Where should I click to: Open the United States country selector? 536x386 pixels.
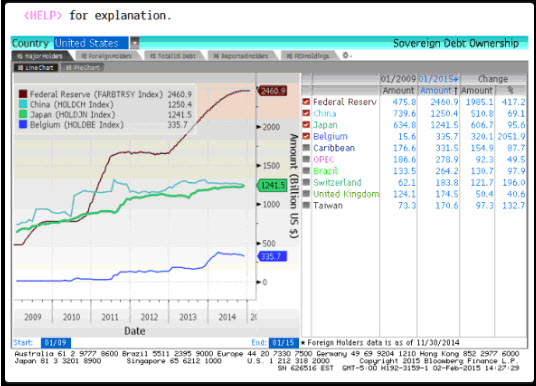91,43
